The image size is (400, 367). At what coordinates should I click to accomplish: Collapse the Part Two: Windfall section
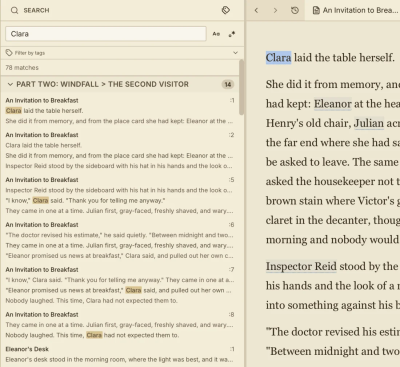click(x=10, y=84)
